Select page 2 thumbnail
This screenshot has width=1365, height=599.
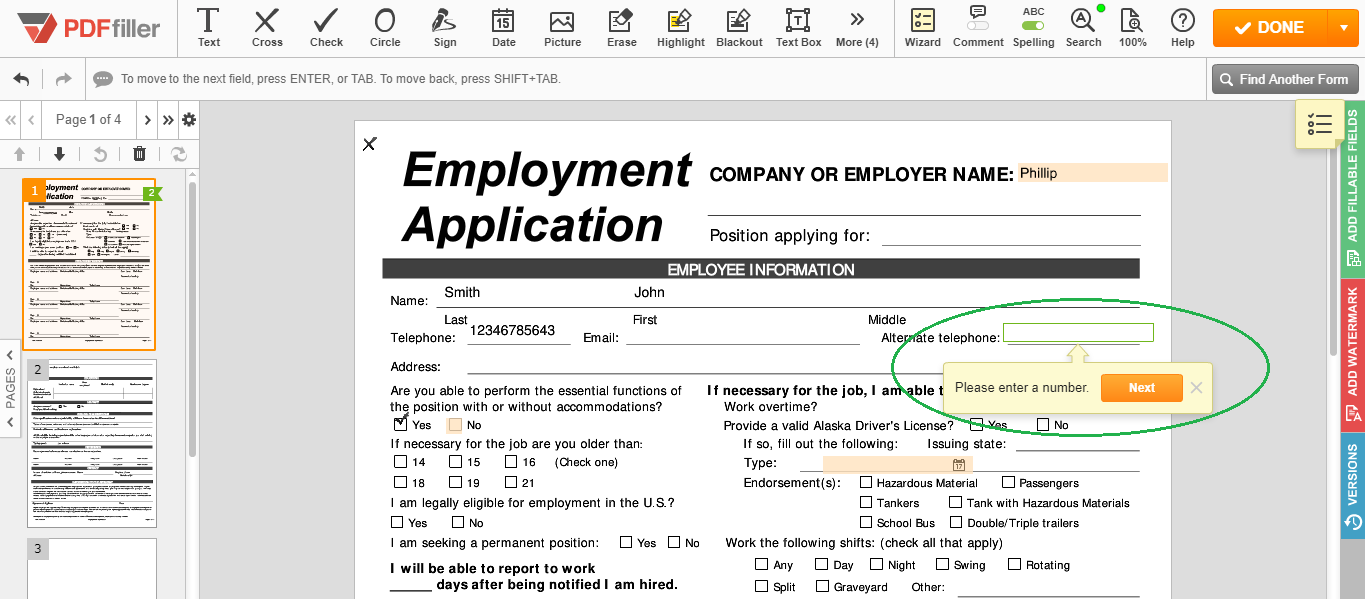pos(91,443)
